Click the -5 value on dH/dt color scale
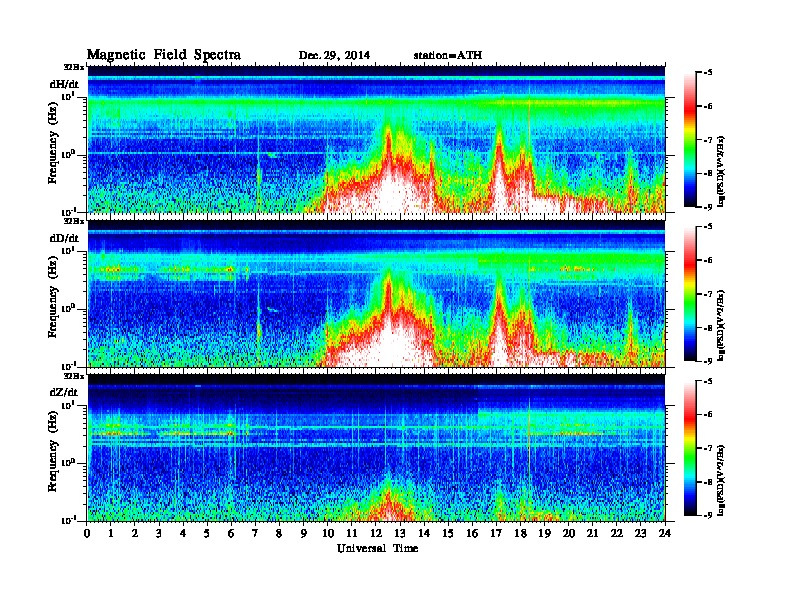The width and height of the screenshot is (792, 612). pyautogui.click(x=708, y=73)
